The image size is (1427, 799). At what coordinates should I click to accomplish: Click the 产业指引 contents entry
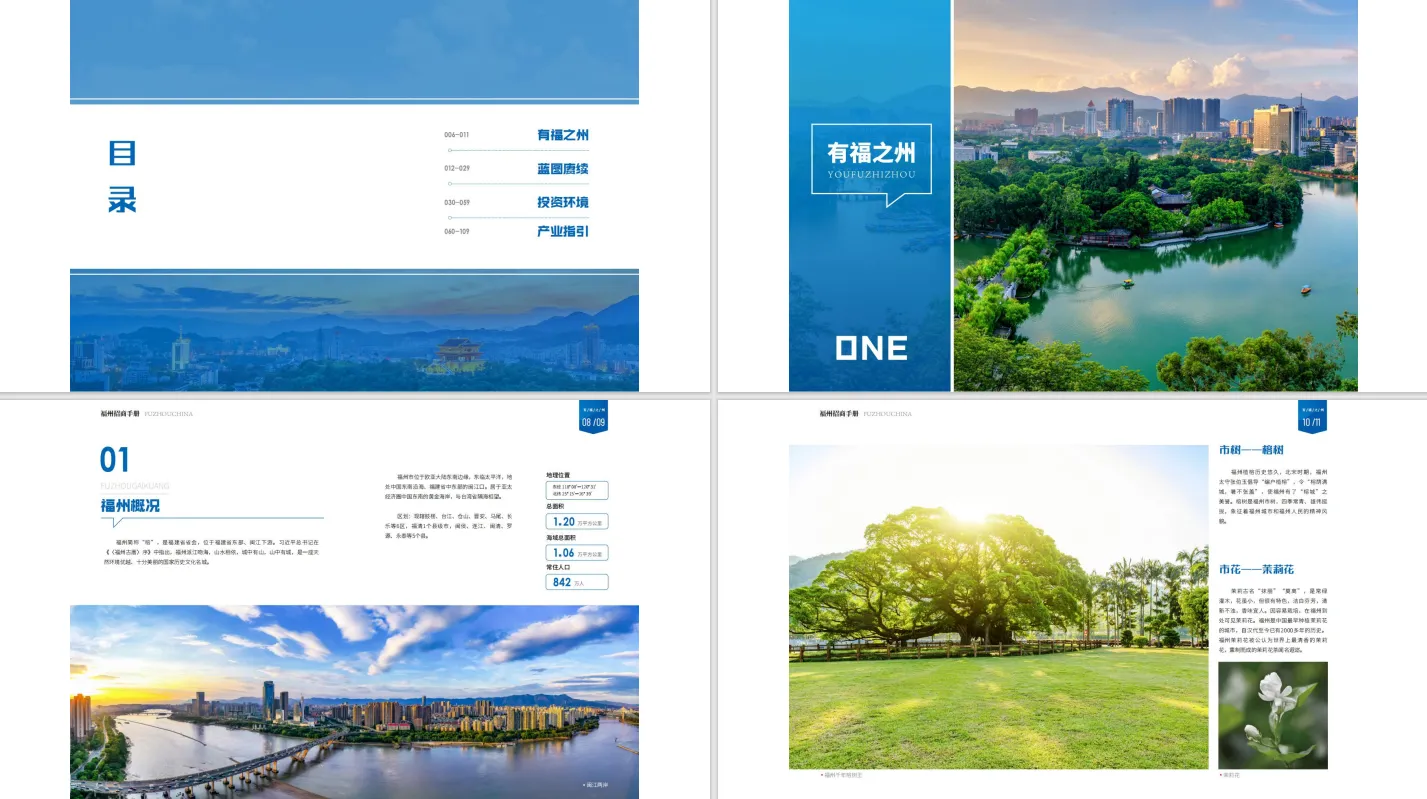pos(563,231)
